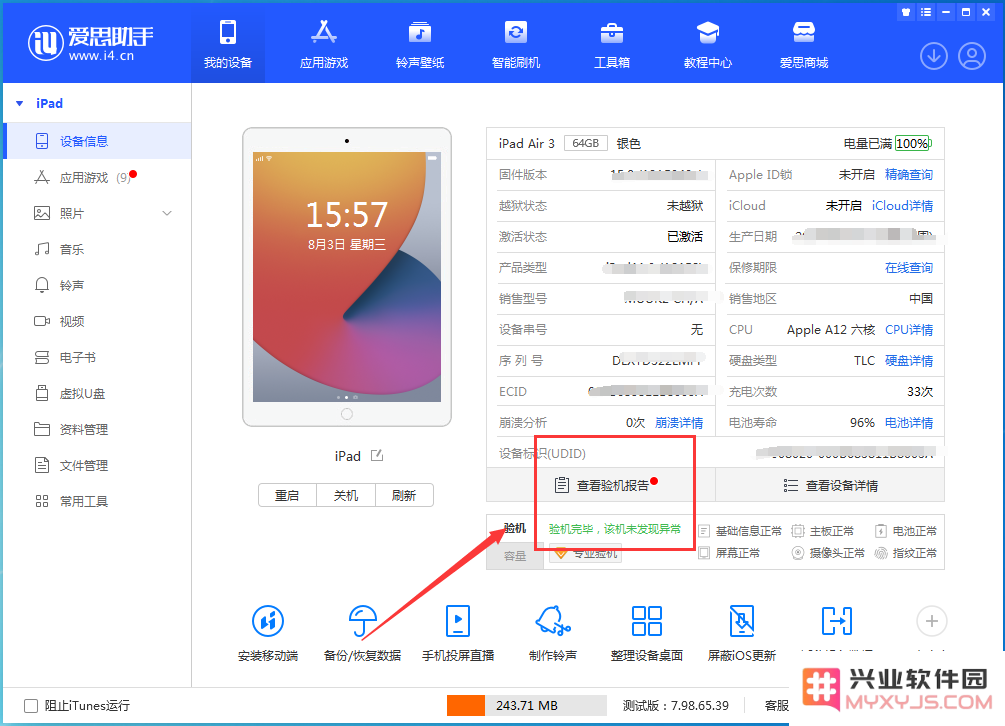Click the 关机 button
1005x726 pixels.
pos(345,495)
